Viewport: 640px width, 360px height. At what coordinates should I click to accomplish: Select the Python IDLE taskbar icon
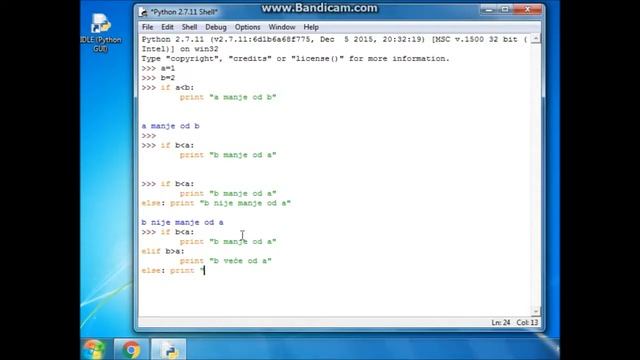coord(169,350)
